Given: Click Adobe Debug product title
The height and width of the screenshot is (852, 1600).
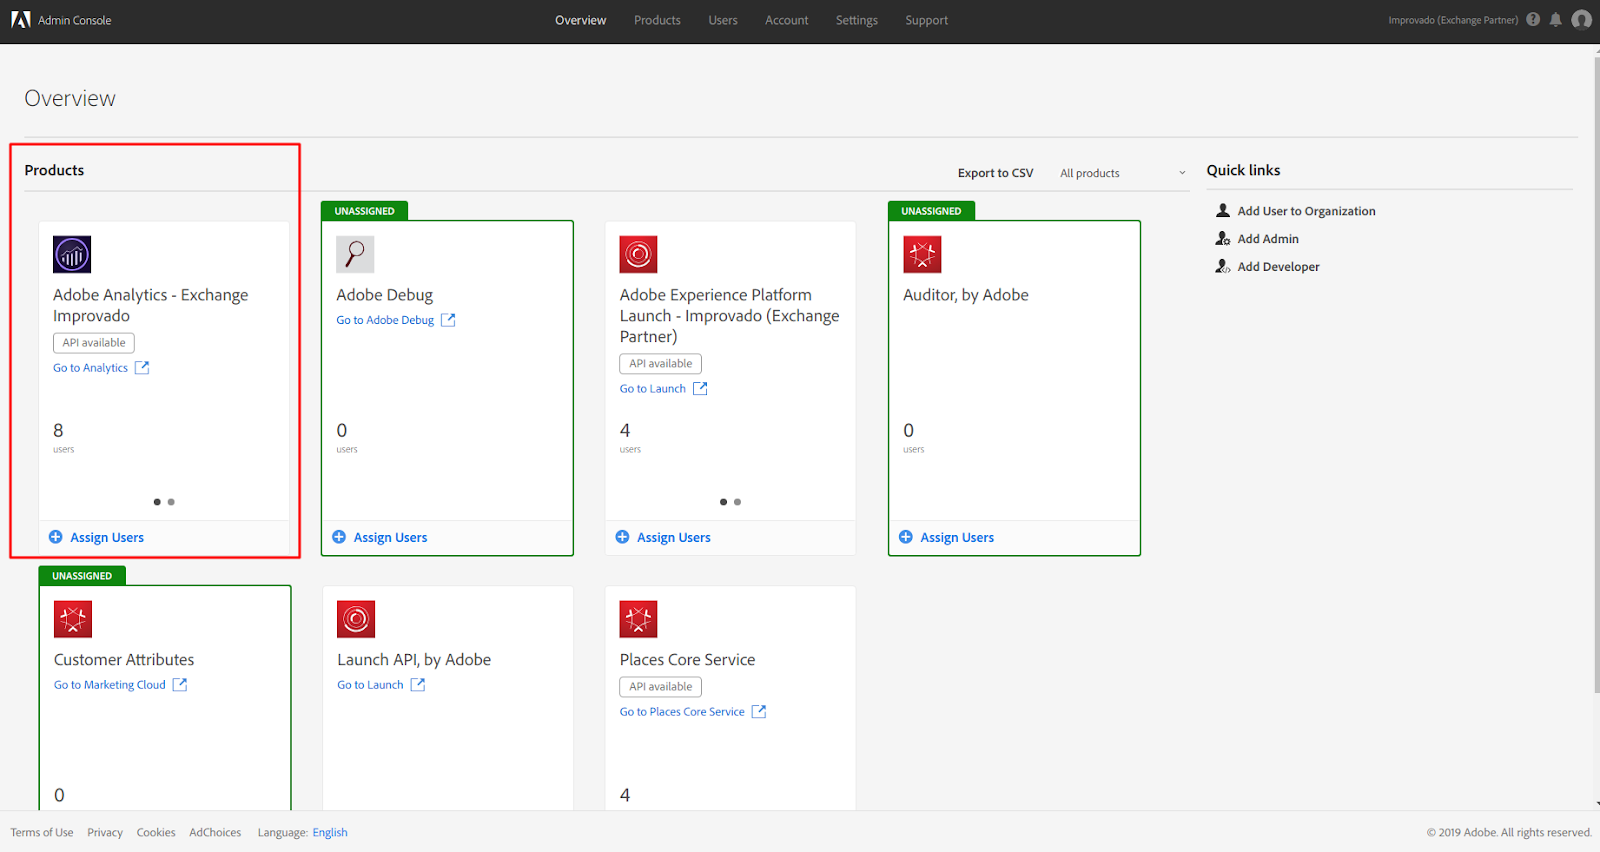Looking at the screenshot, I should [x=385, y=295].
